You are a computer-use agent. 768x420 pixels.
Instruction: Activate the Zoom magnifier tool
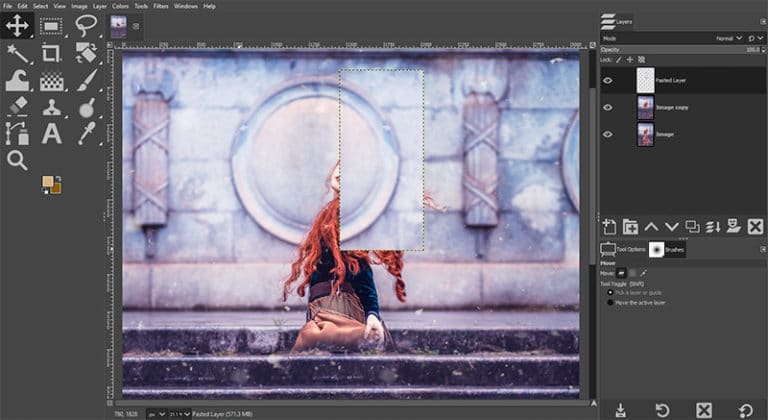(17, 160)
